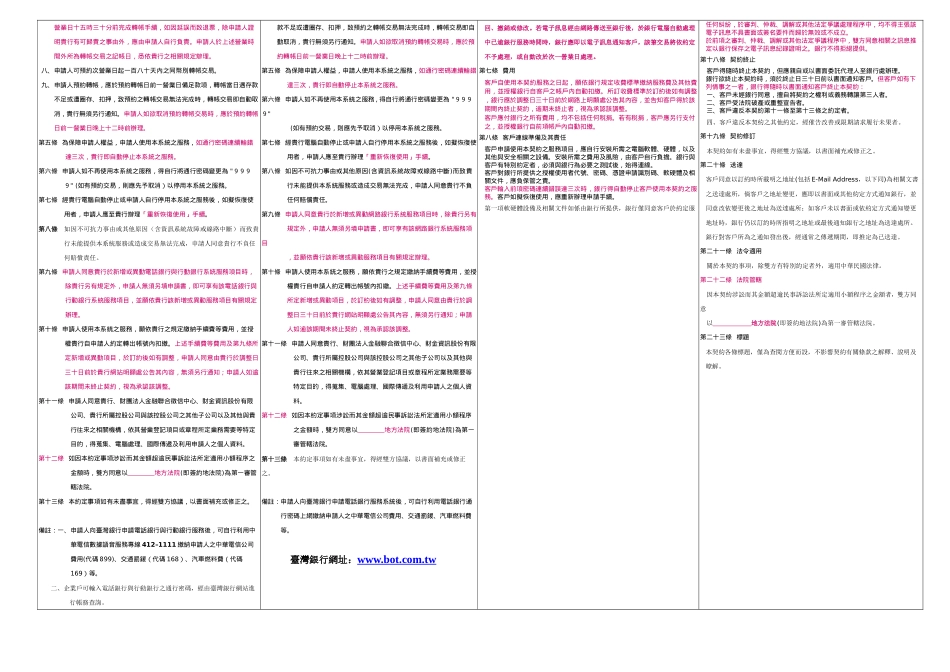Screen dimensions: 950x672
Task: Click line starting 八、申請人可預約
Action: coord(129,71)
